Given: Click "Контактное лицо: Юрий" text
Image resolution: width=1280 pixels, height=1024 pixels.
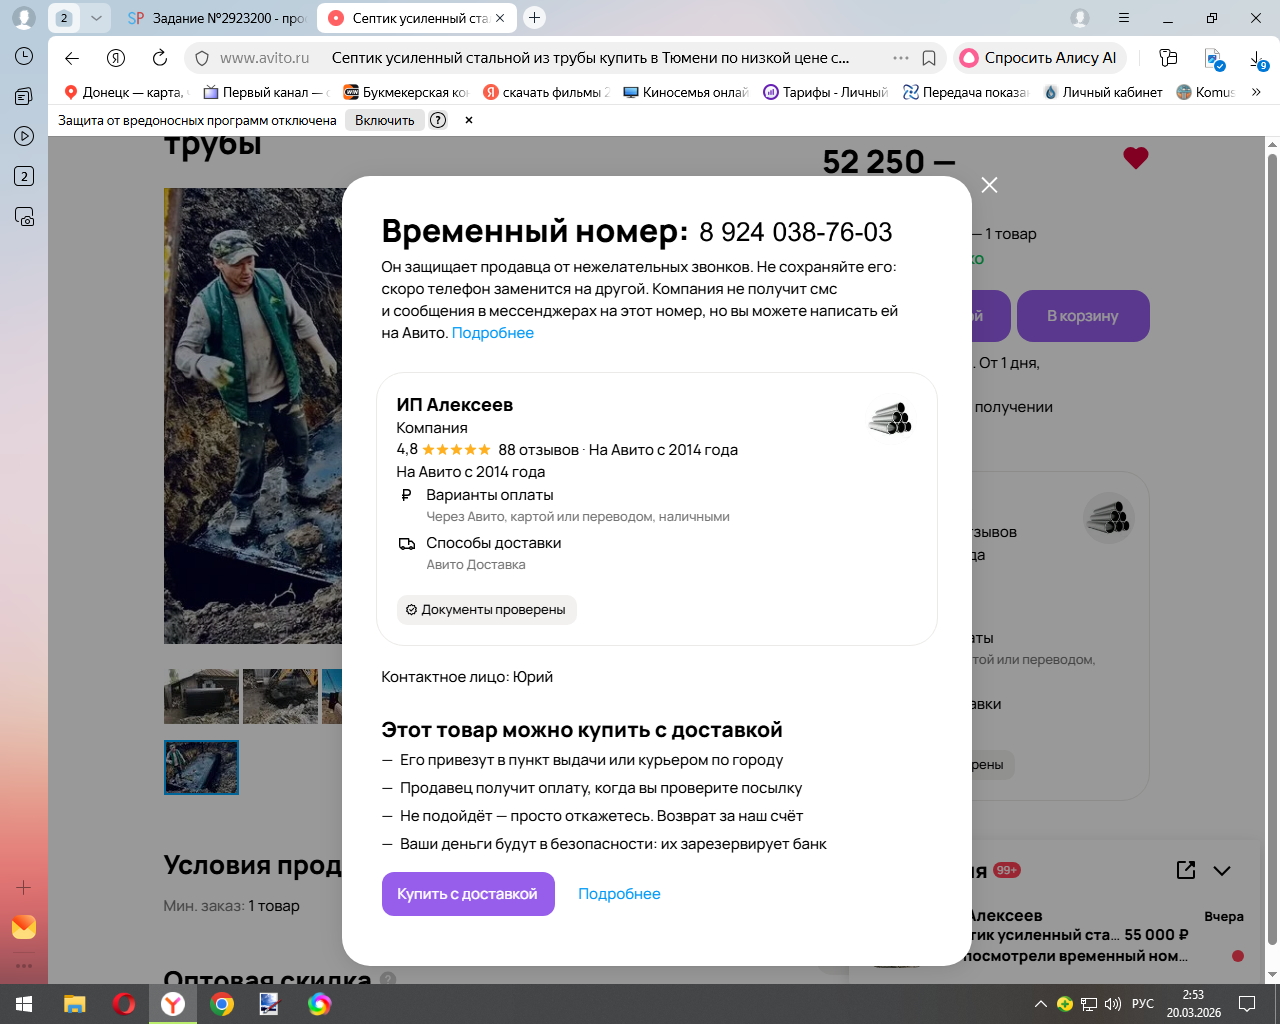Looking at the screenshot, I should [x=467, y=677].
